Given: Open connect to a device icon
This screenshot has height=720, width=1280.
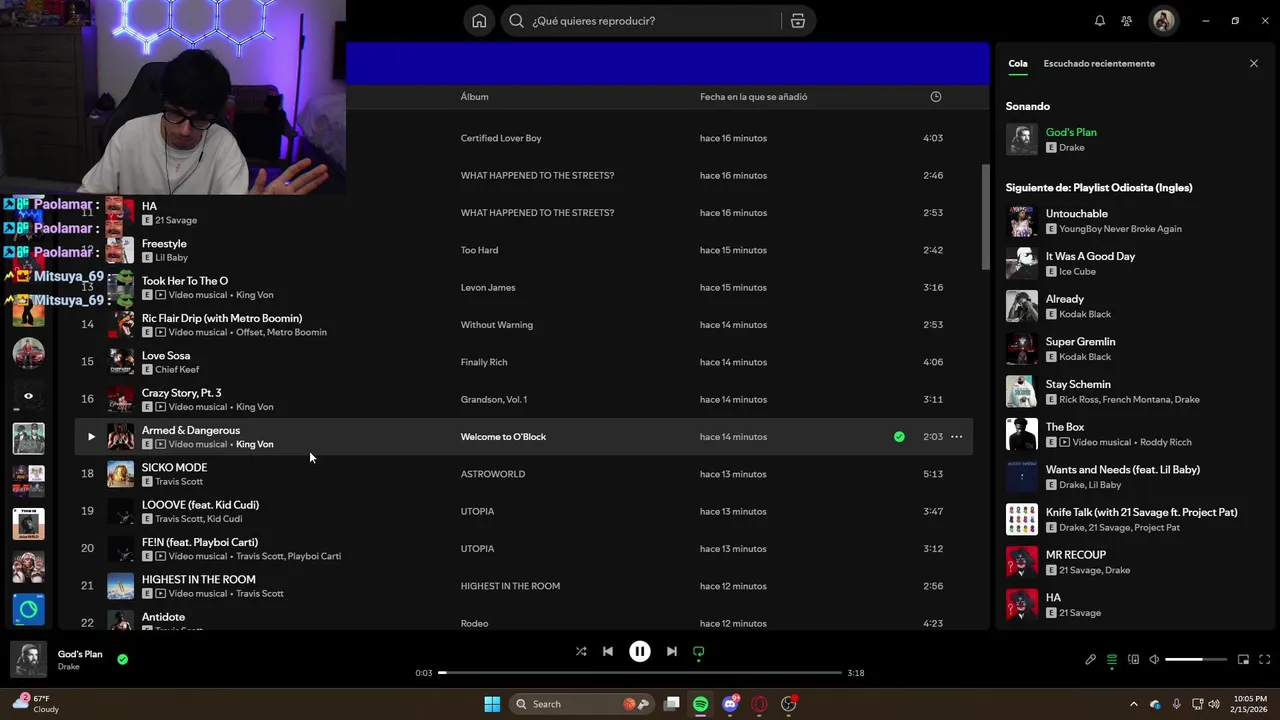Looking at the screenshot, I should tap(1133, 660).
